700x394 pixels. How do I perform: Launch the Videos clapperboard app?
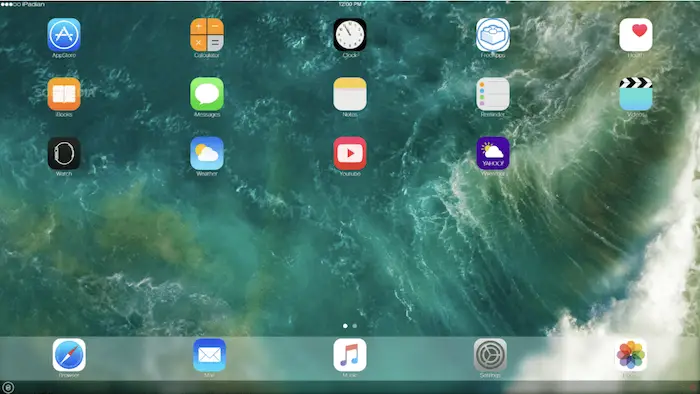pos(636,94)
